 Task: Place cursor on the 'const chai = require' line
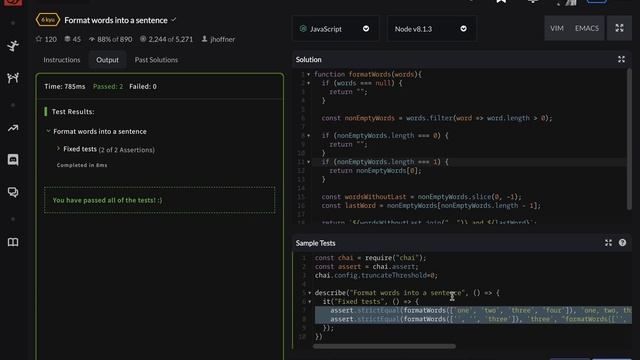[x=370, y=258]
